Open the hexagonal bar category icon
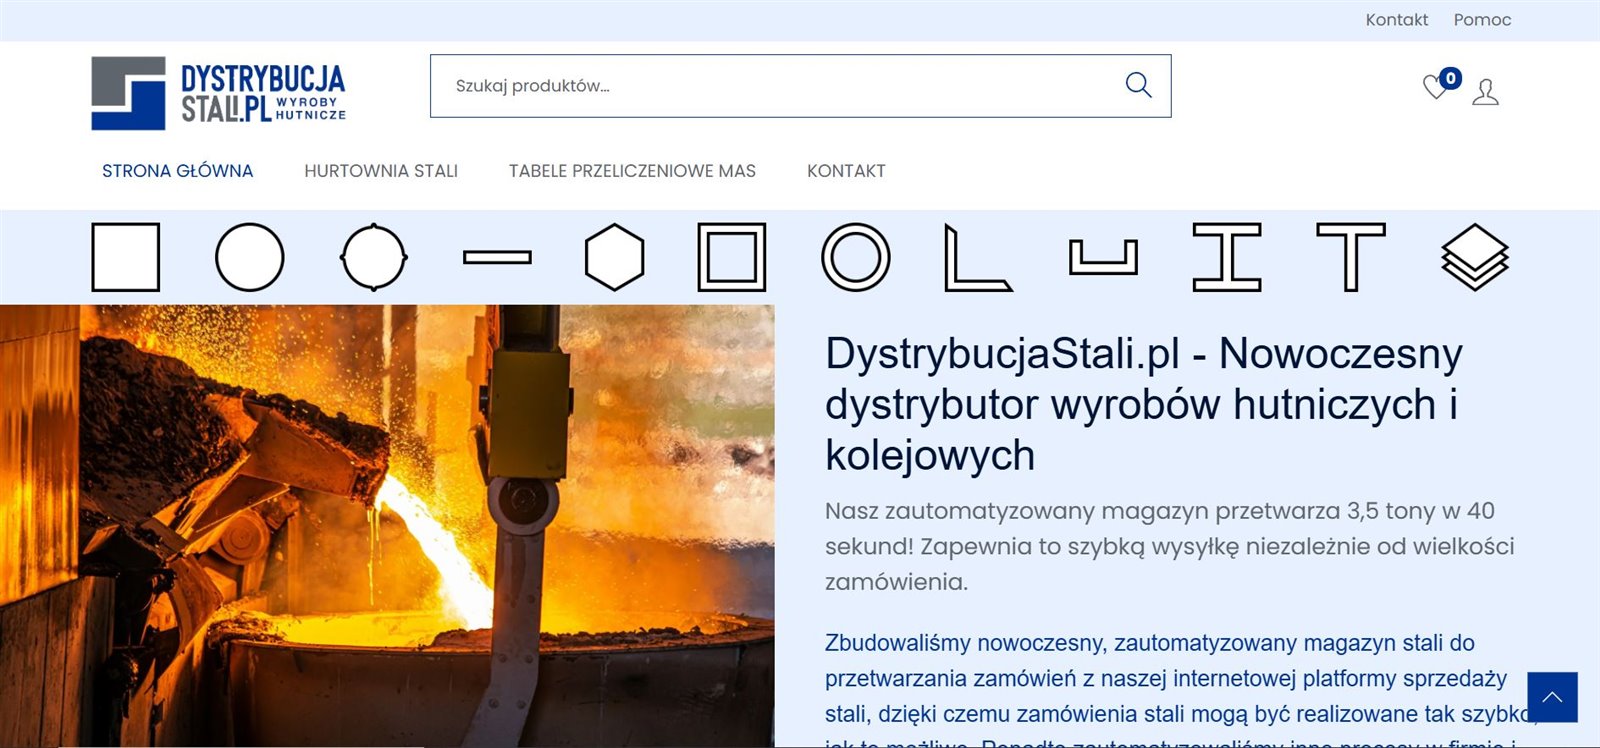 click(614, 257)
